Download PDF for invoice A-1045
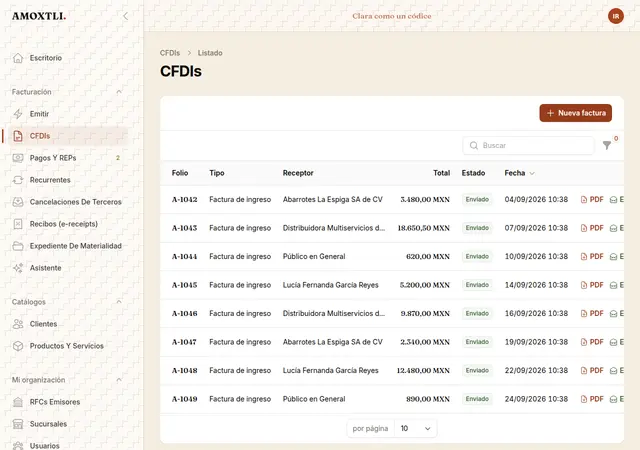The image size is (640, 450). point(592,285)
